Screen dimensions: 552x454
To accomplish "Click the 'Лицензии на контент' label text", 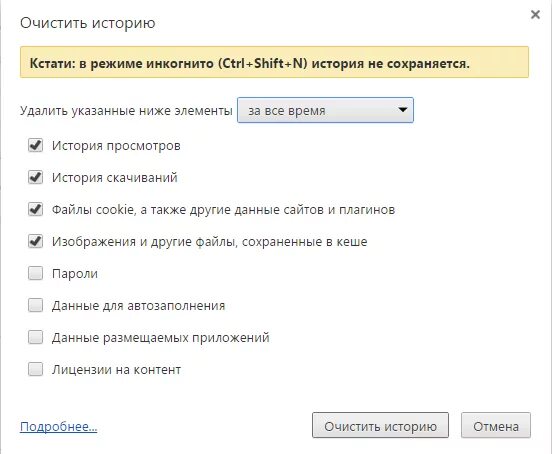I will (x=117, y=370).
